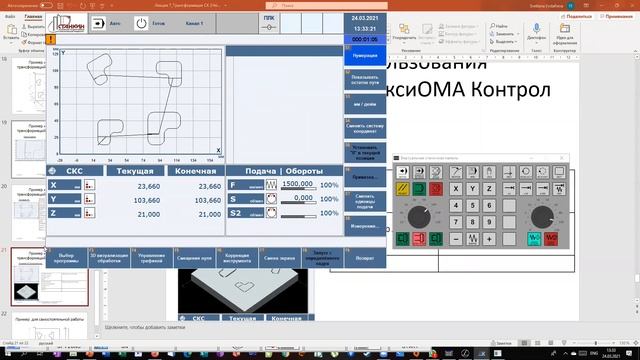Click the Design Ideas icon in PowerPoint ribbon
Image resolution: width=640 pixels, height=360 pixels.
click(565, 29)
